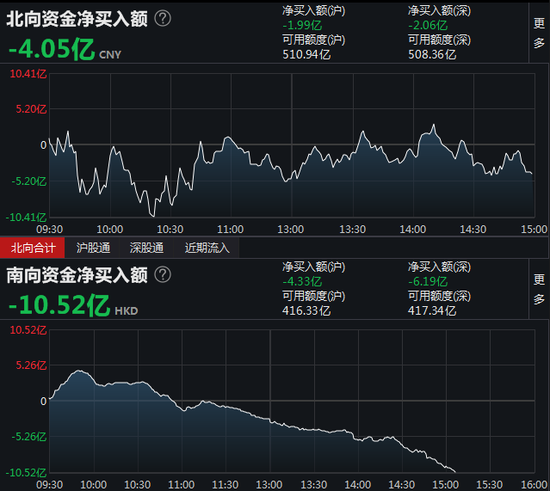Click the northbound chart's lowest trough near 10:20
Image resolution: width=550 pixels, height=491 pixels.
point(153,216)
